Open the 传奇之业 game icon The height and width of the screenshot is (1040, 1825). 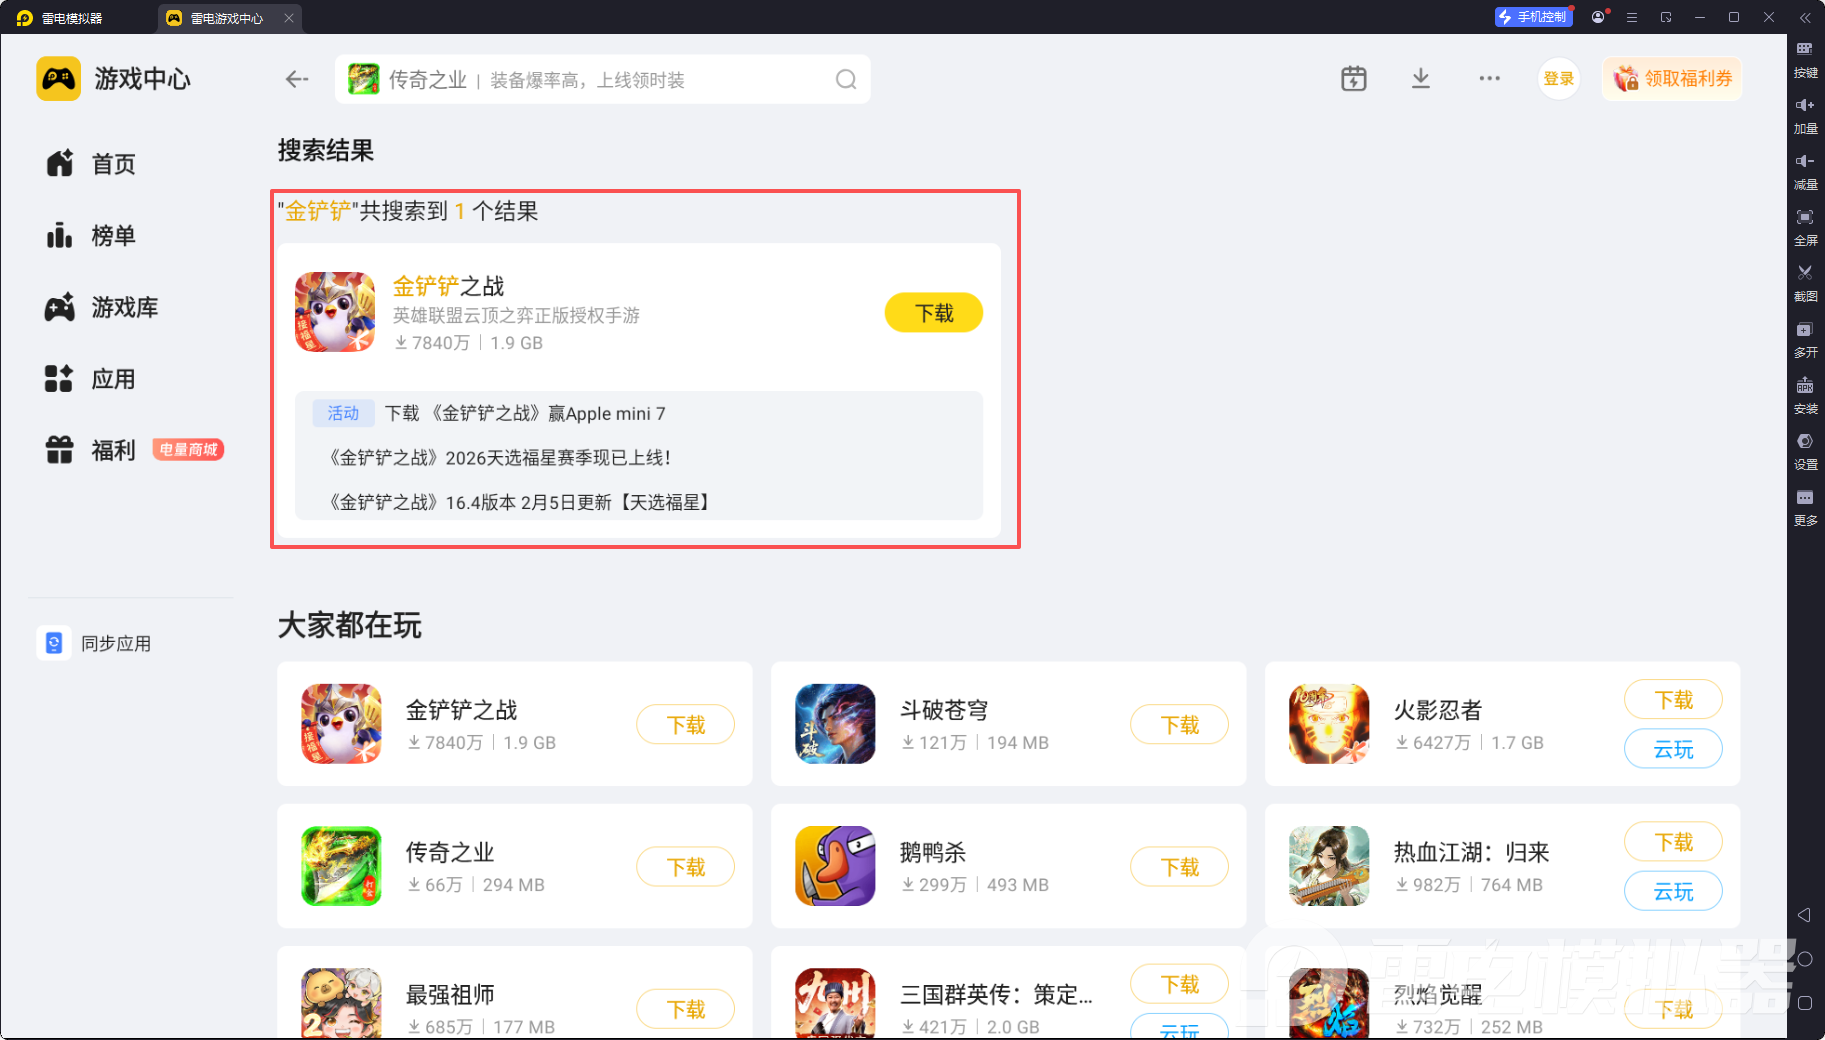[x=341, y=866]
